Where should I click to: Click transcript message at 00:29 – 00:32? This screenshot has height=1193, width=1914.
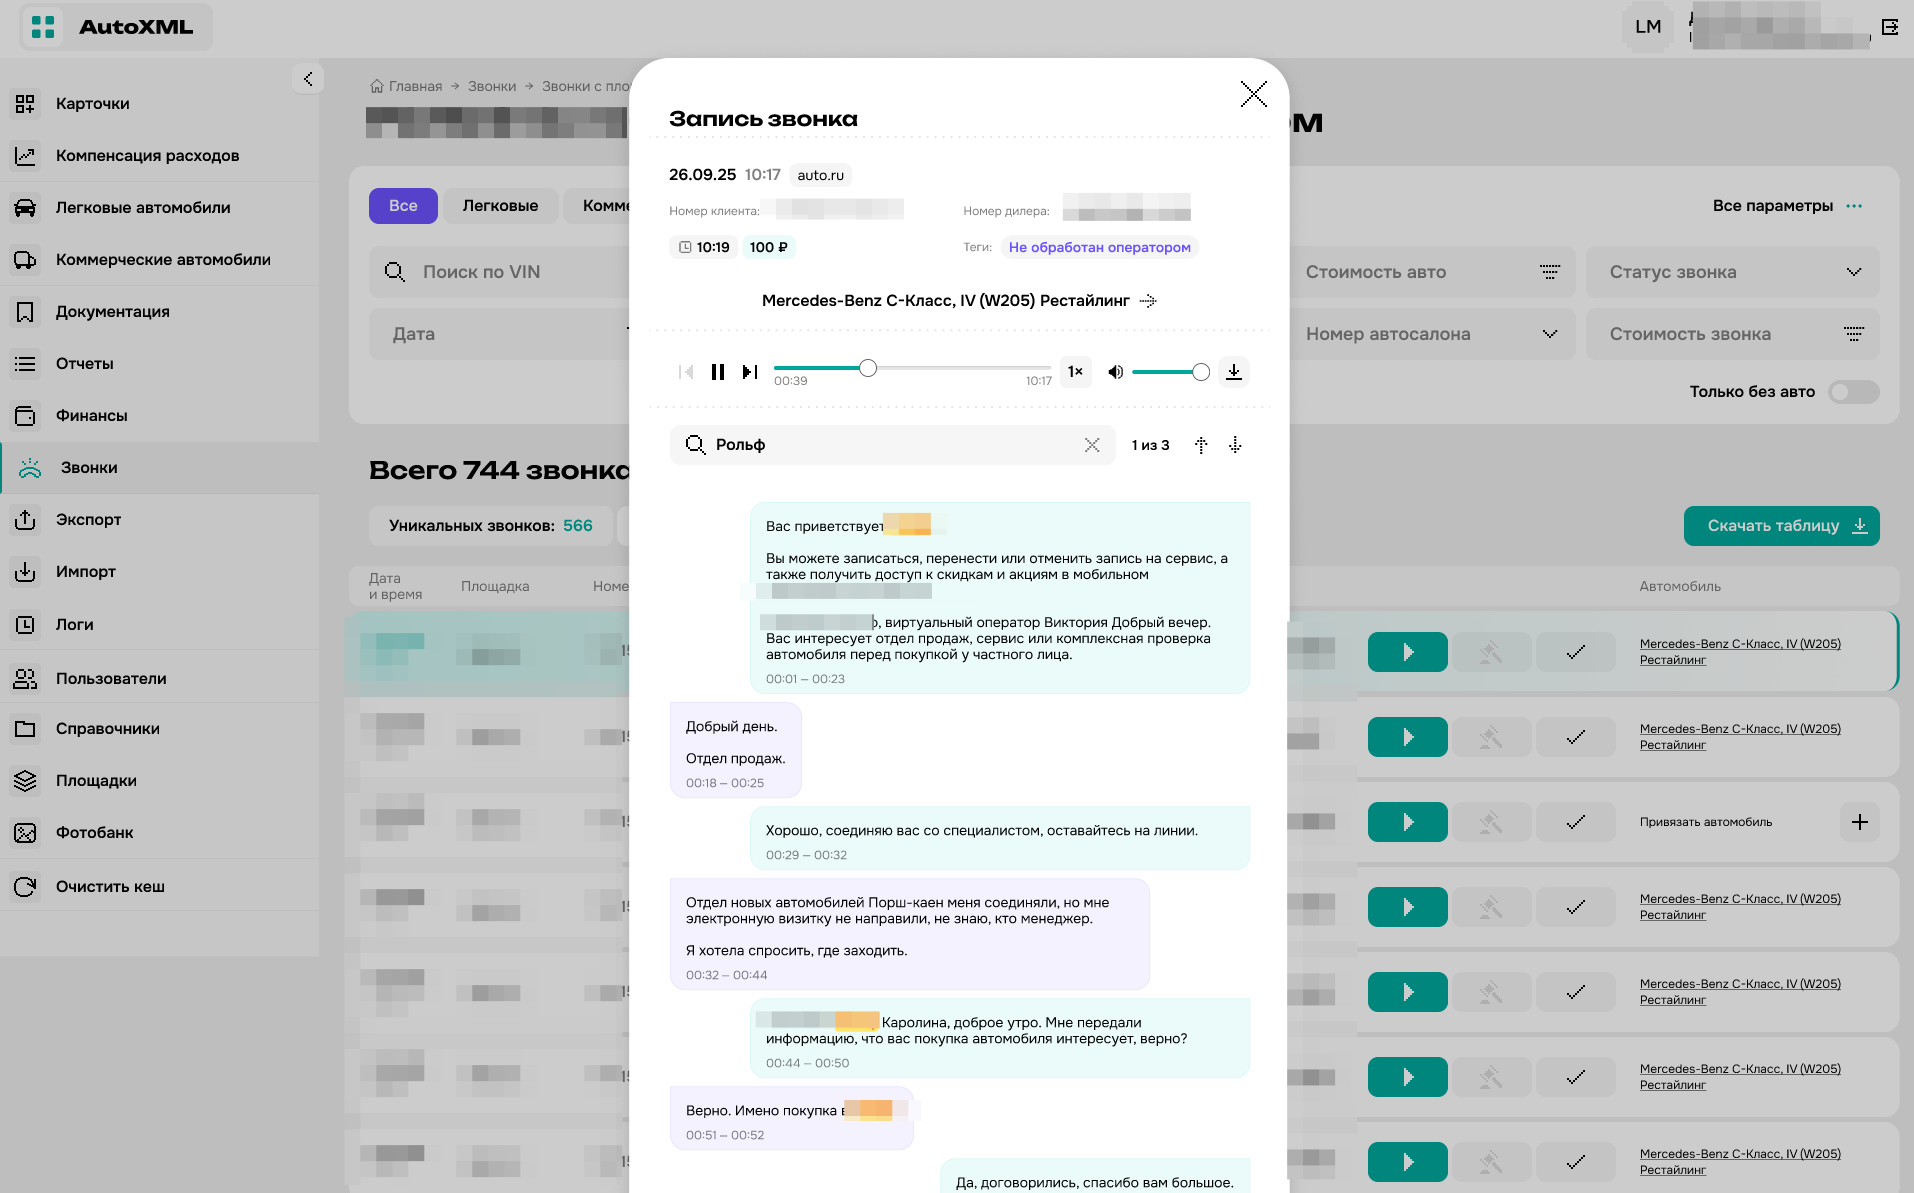(x=999, y=838)
